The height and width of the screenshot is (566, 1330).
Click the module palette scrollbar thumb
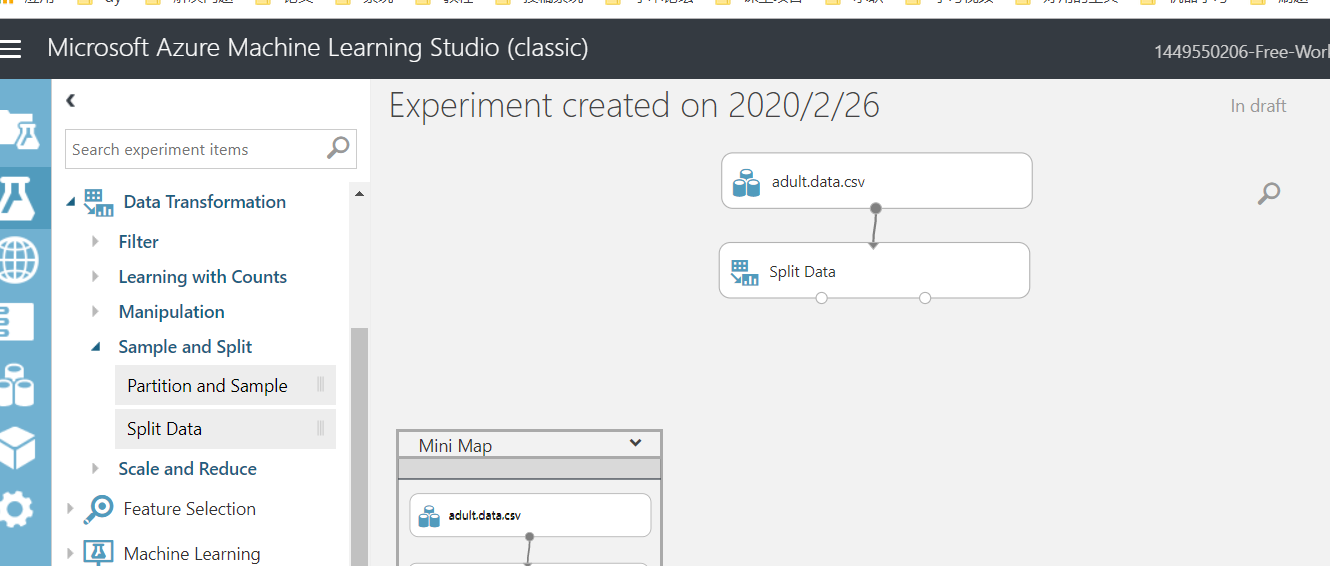tap(359, 445)
